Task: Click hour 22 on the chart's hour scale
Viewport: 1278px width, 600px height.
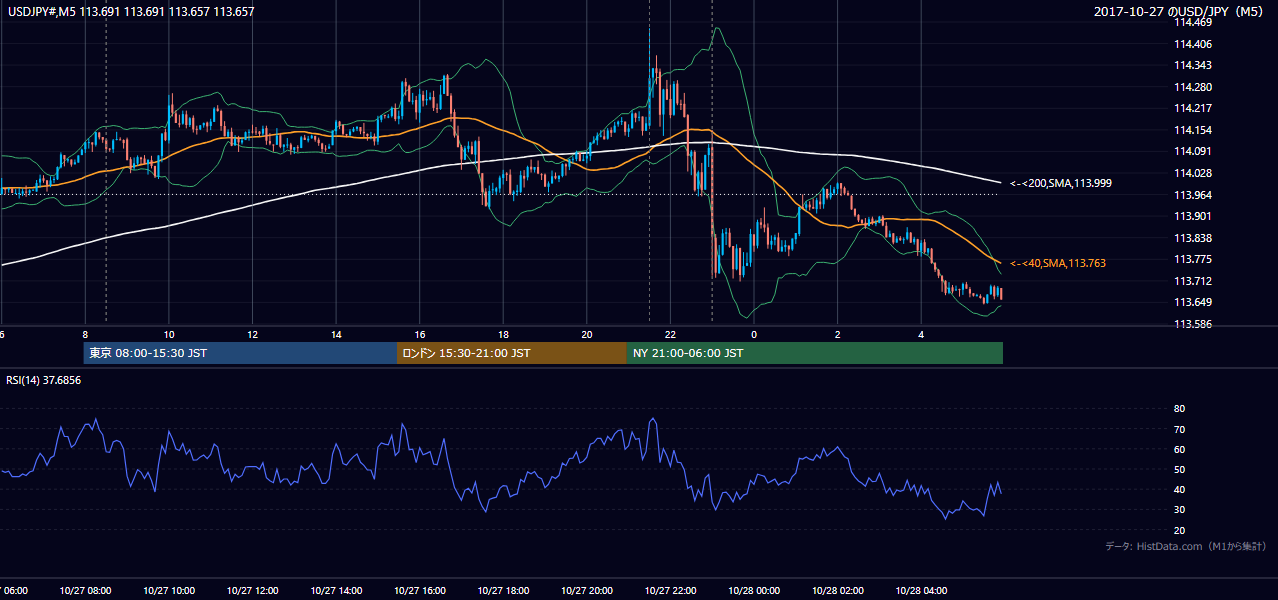Action: click(670, 334)
